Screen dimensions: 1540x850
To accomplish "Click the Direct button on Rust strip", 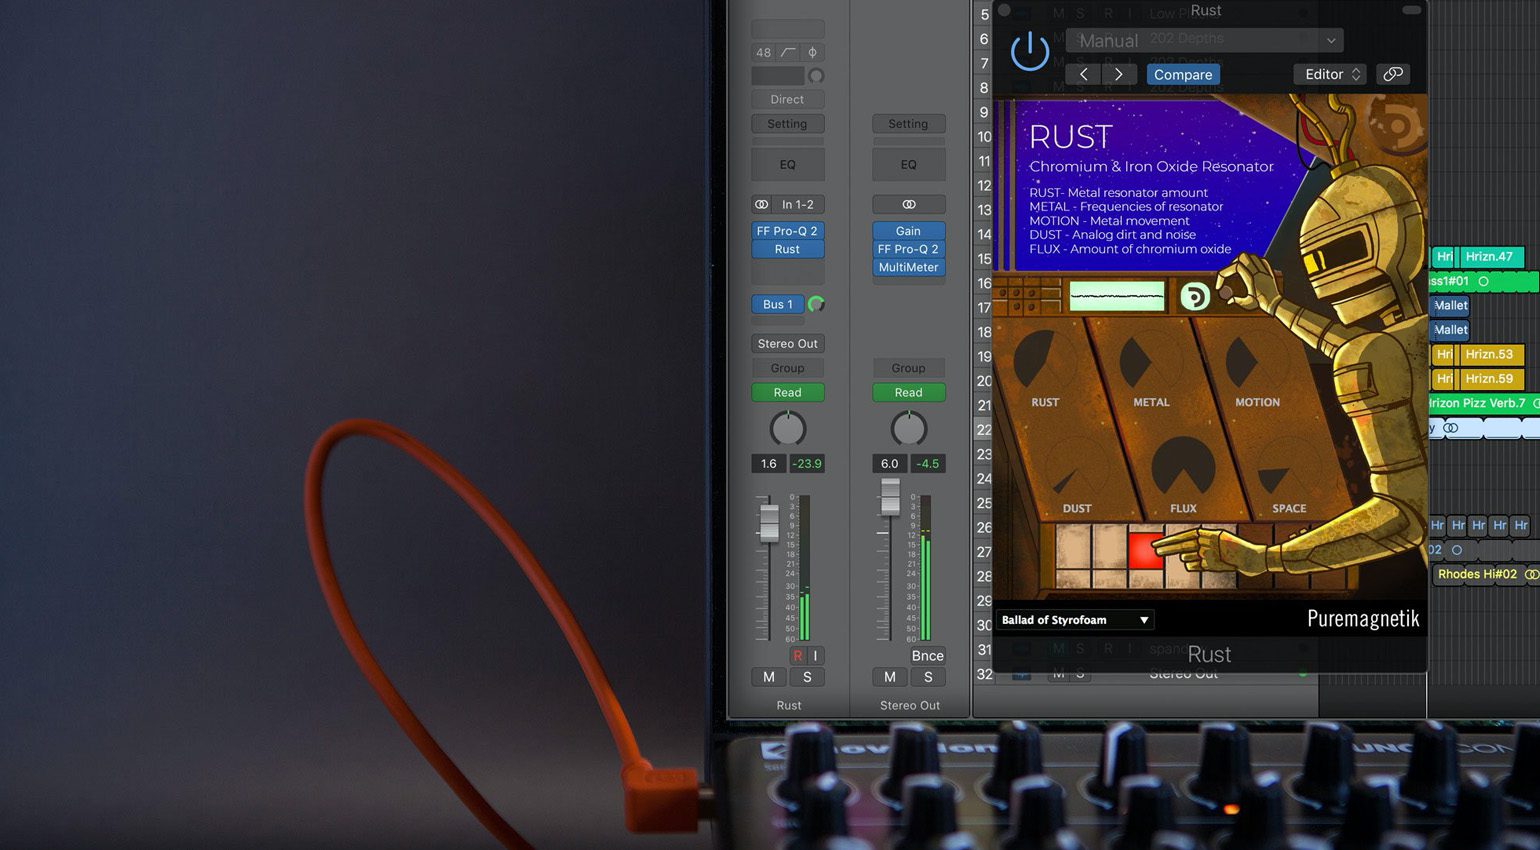I will pyautogui.click(x=787, y=99).
